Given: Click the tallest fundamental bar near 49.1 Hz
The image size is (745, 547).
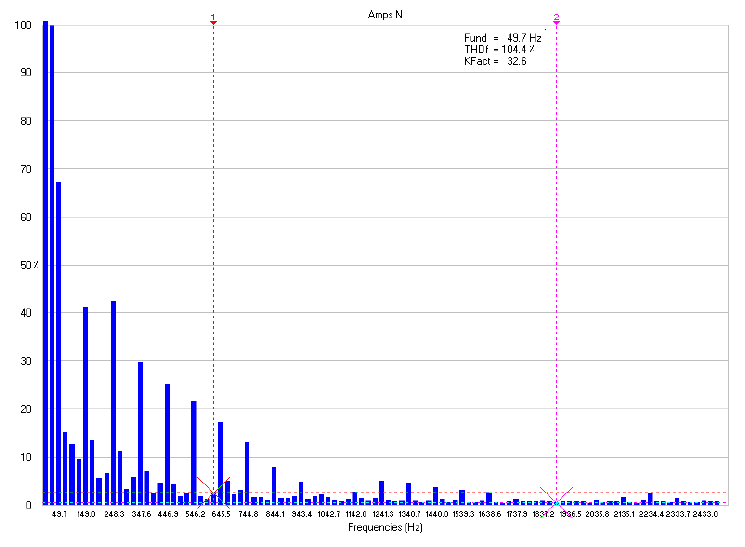Looking at the screenshot, I should (46, 262).
